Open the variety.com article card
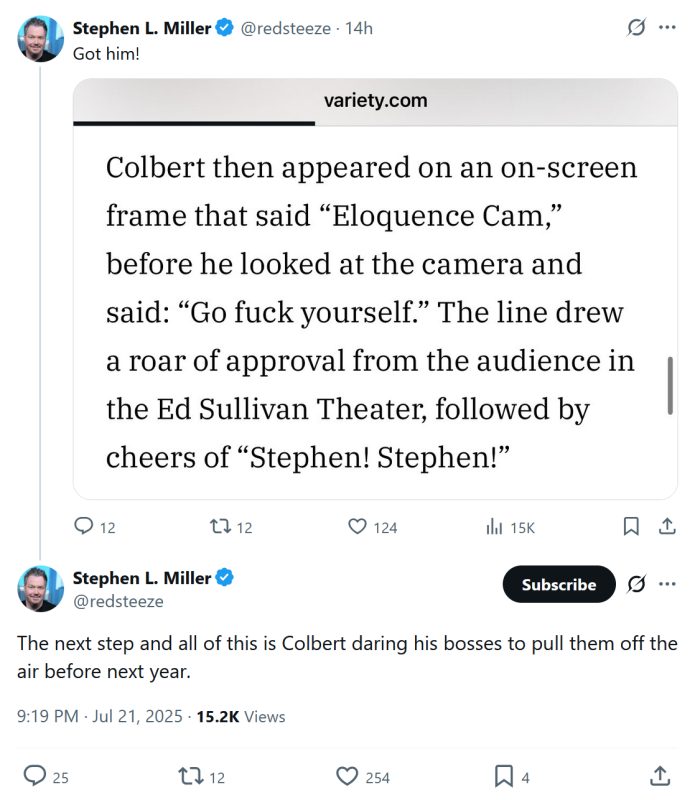 point(375,290)
